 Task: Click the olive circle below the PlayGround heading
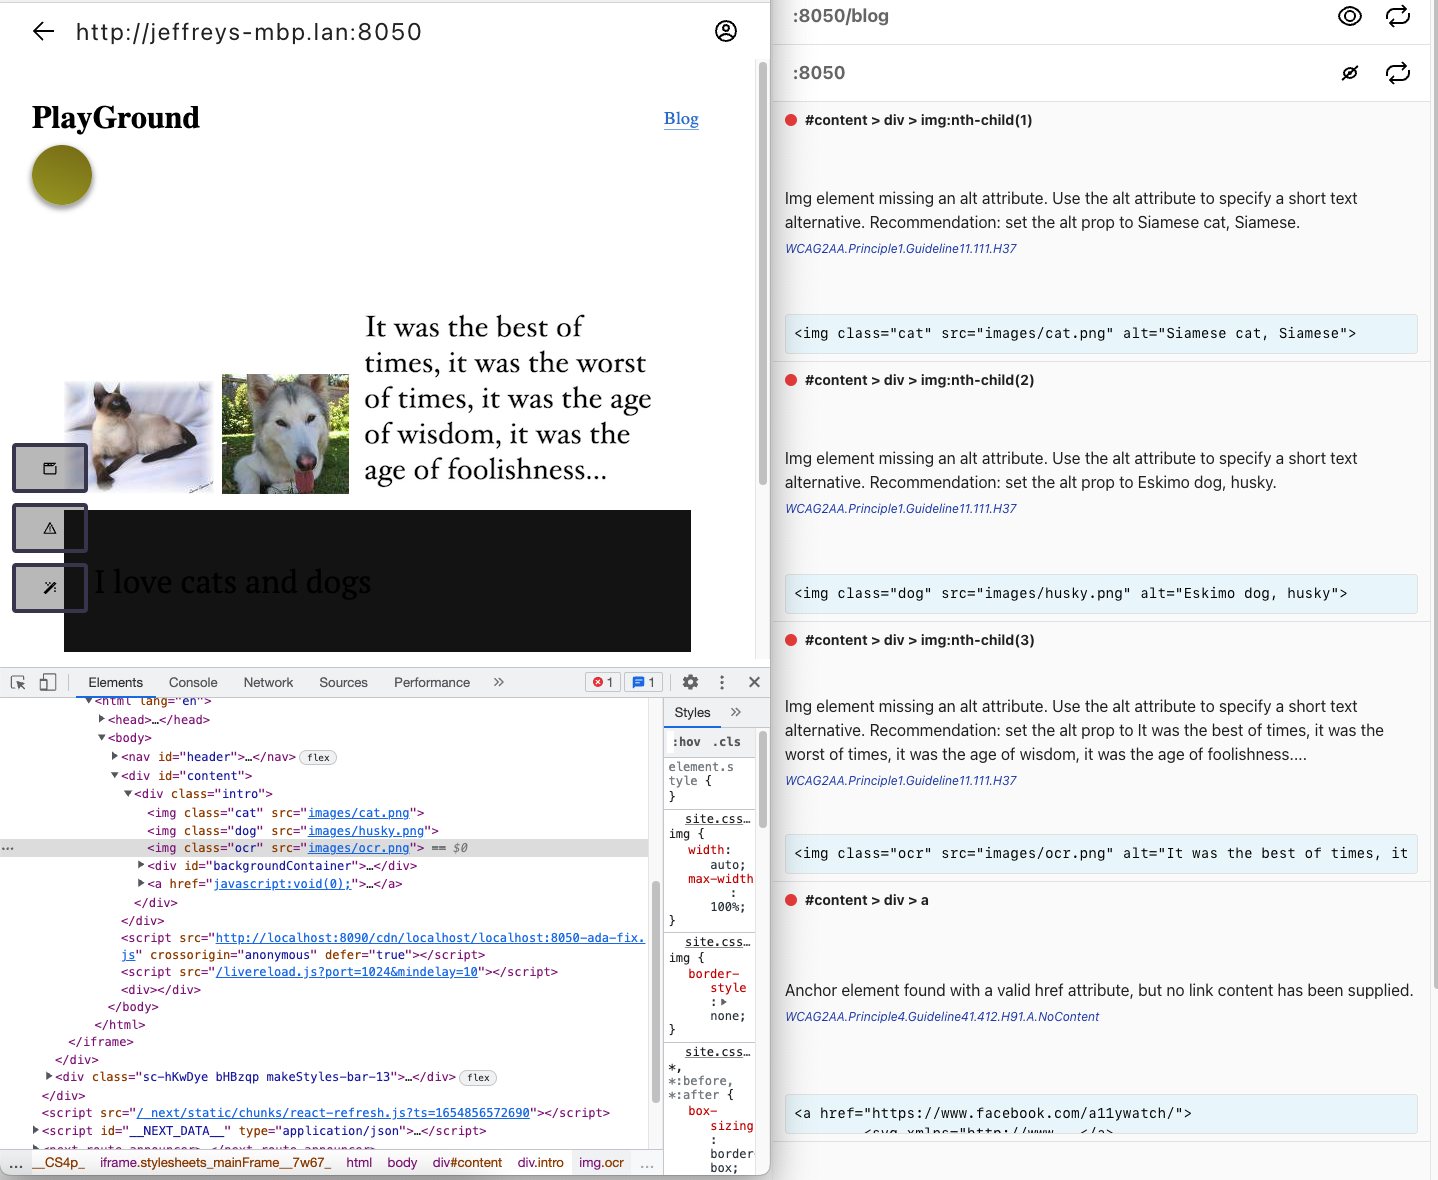tap(61, 175)
